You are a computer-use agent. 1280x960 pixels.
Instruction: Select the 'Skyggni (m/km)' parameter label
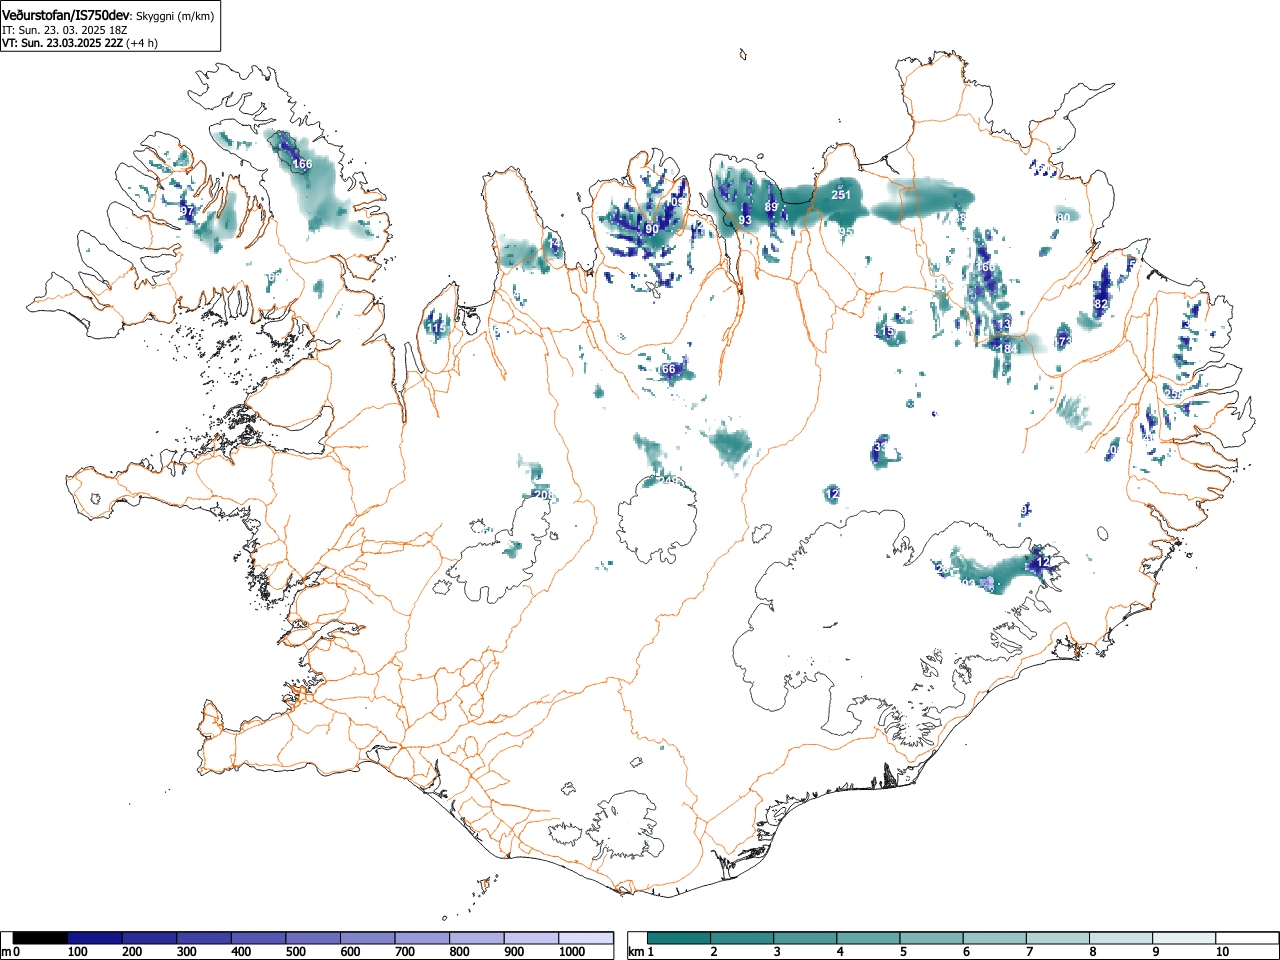tap(174, 16)
